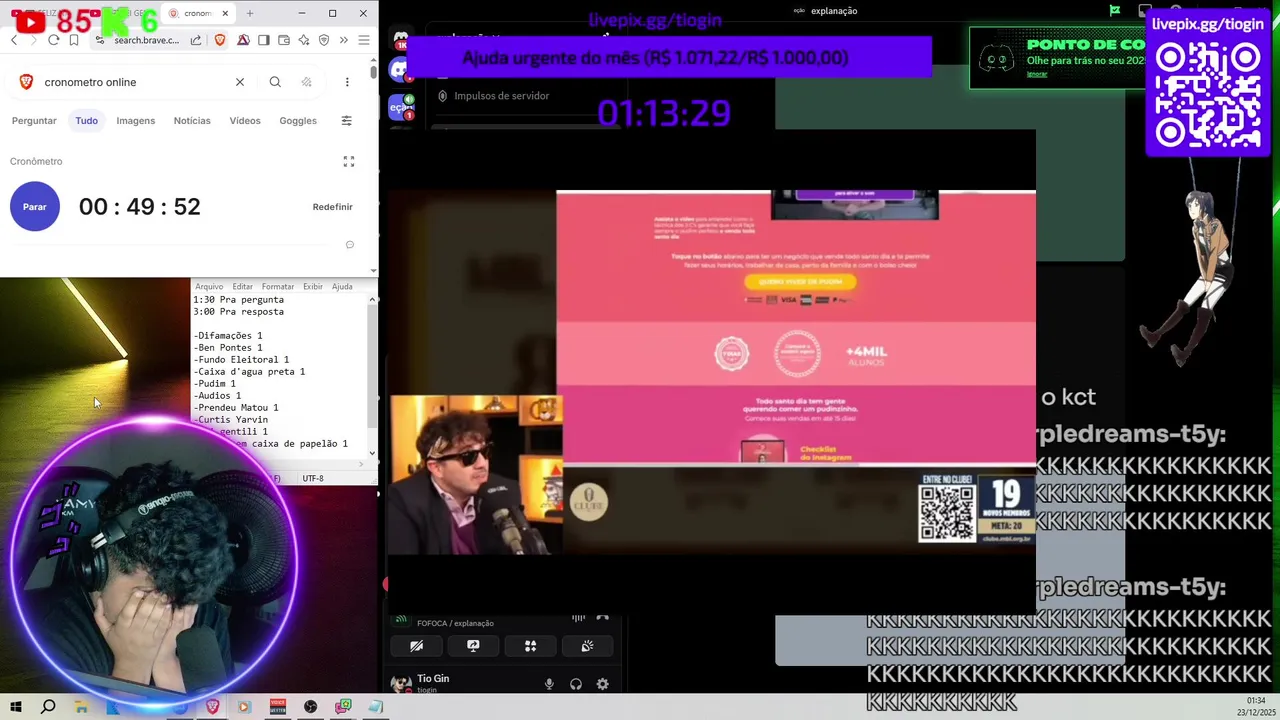Image resolution: width=1280 pixels, height=720 pixels.
Task: Click the AI answer sparkle icon in search box
Action: click(x=306, y=82)
